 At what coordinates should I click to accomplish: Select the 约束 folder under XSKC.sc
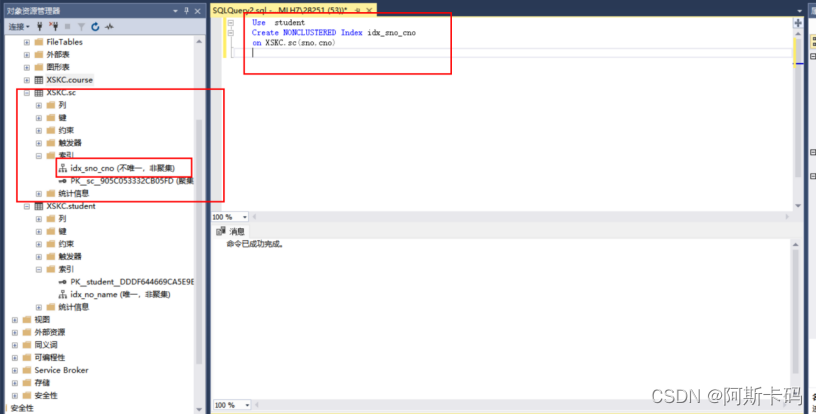tap(66, 130)
